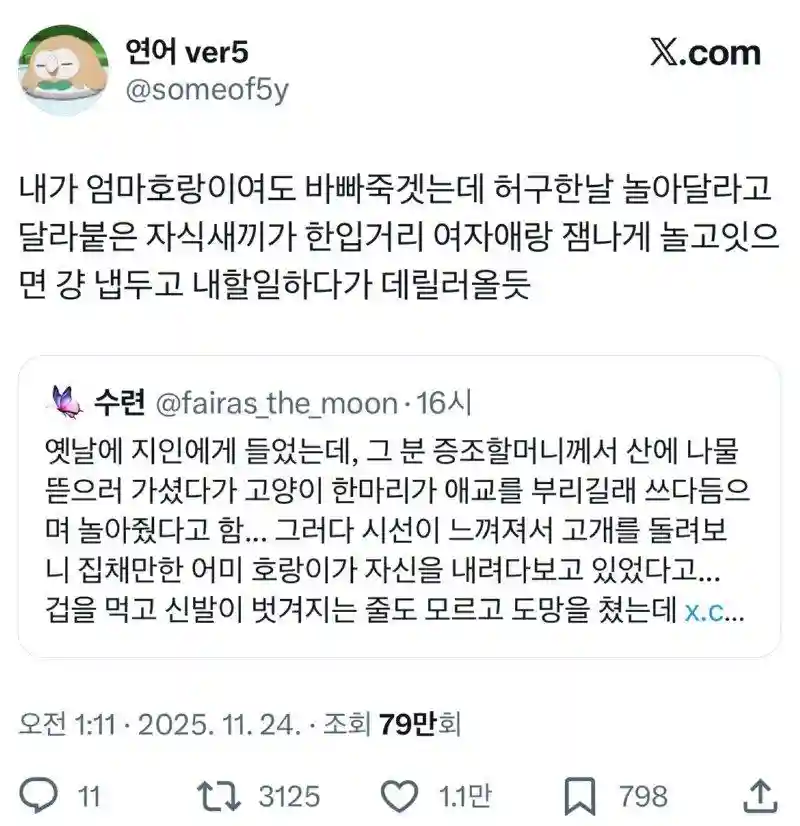Show the 3125 retweet count
Image resolution: width=800 pixels, height=826 pixels.
click(290, 796)
